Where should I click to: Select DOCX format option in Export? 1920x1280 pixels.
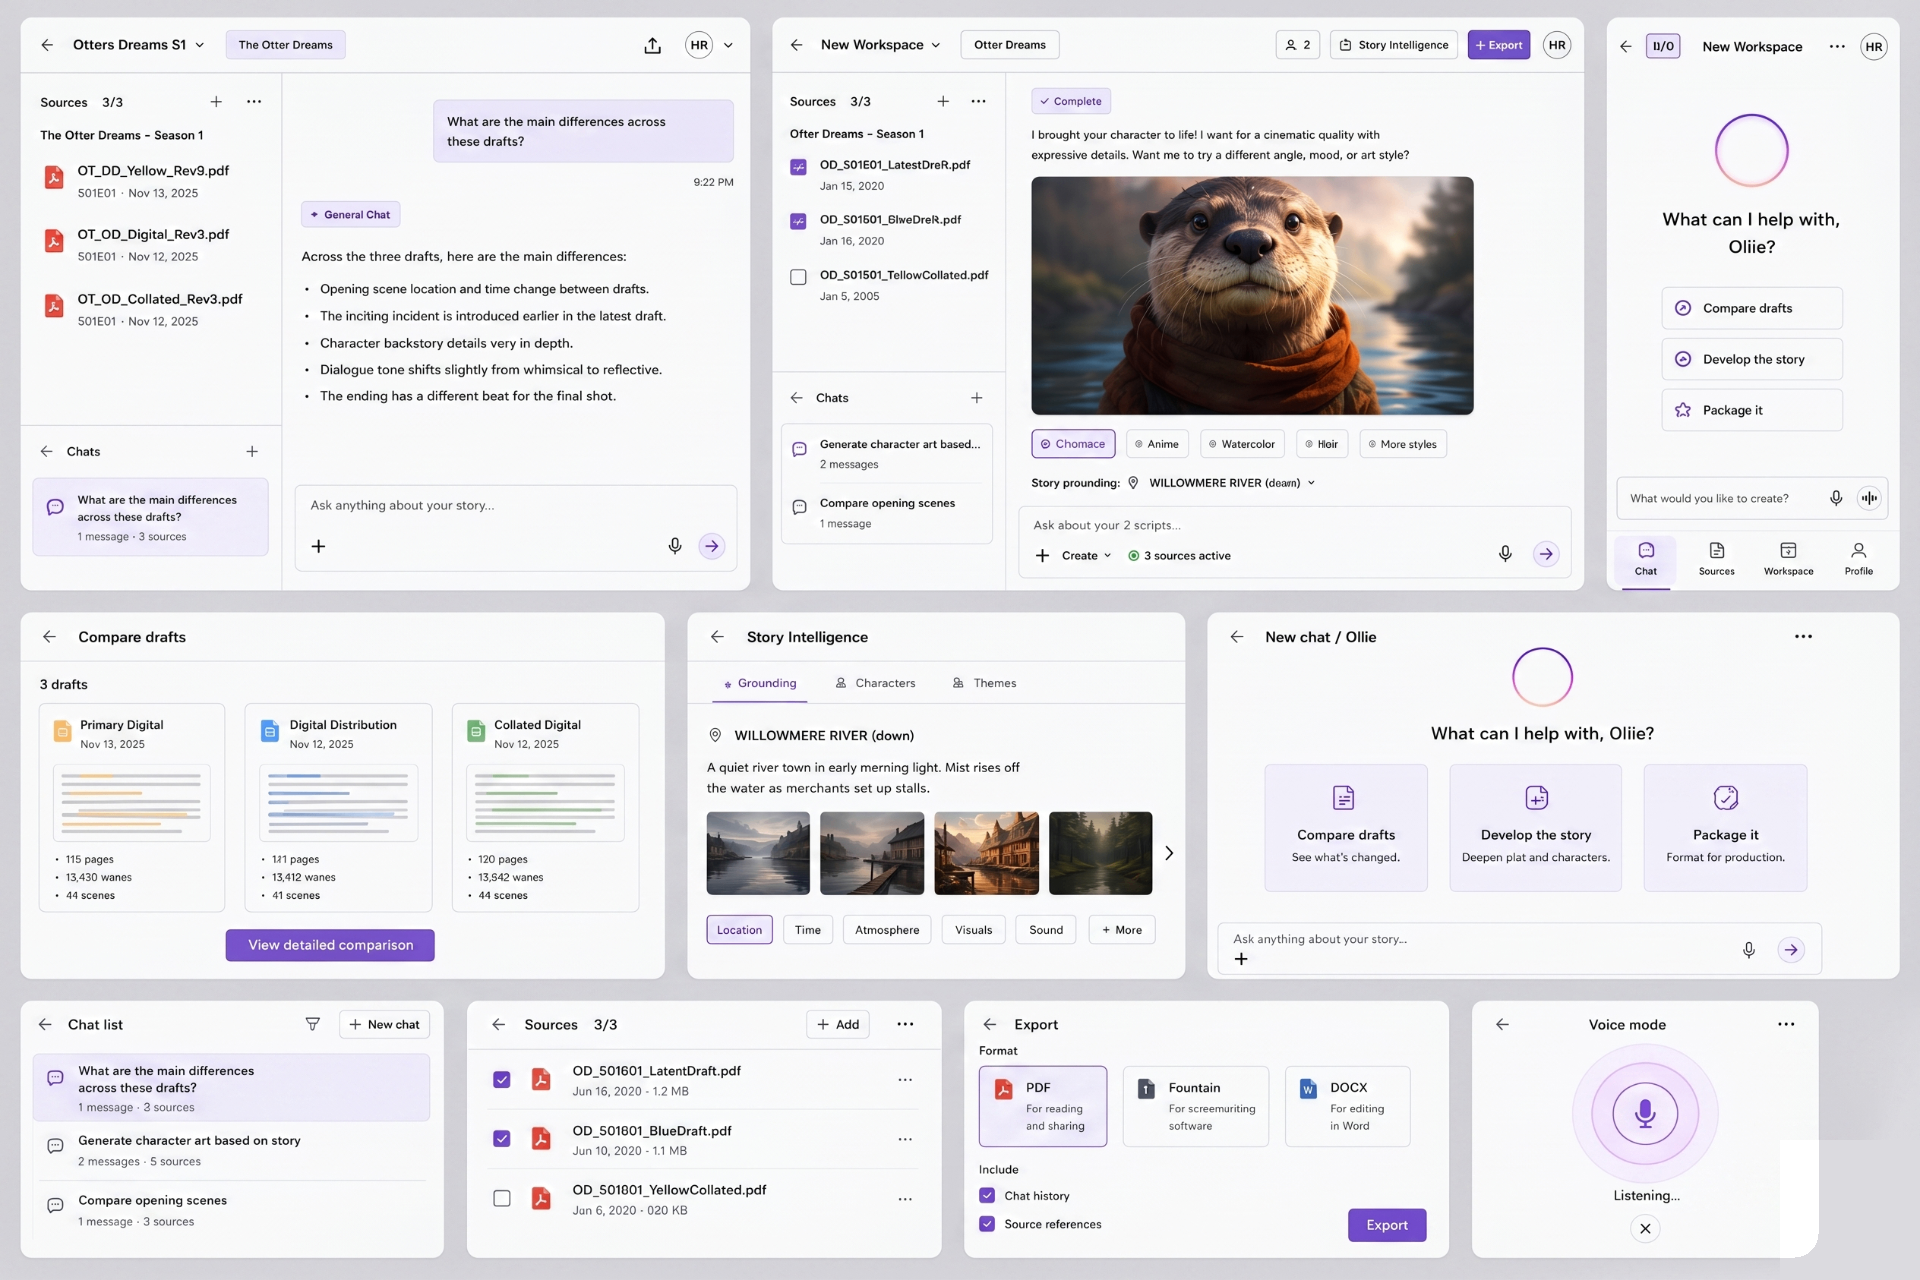1348,1106
